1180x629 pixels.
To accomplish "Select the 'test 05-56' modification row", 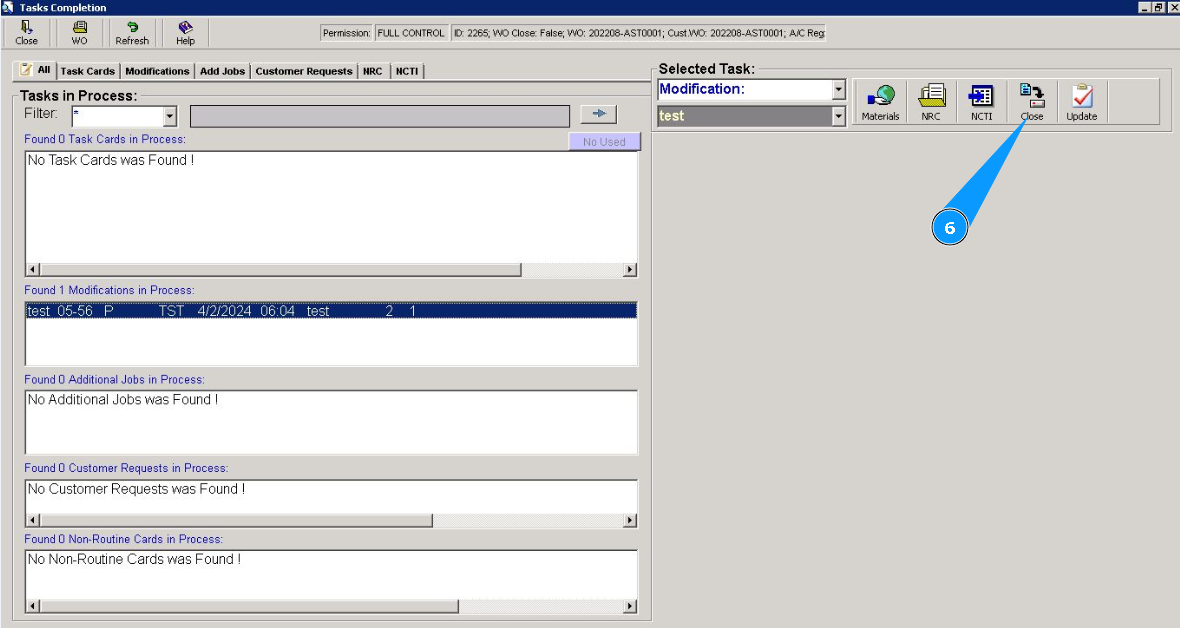I will [331, 311].
